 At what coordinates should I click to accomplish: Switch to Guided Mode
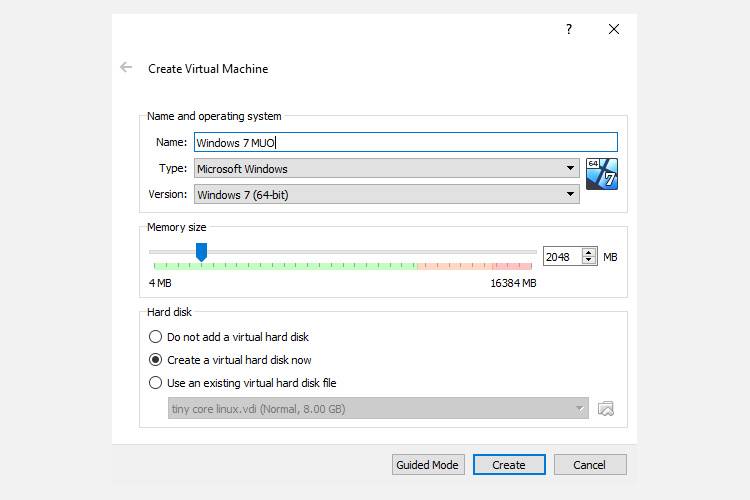[427, 465]
